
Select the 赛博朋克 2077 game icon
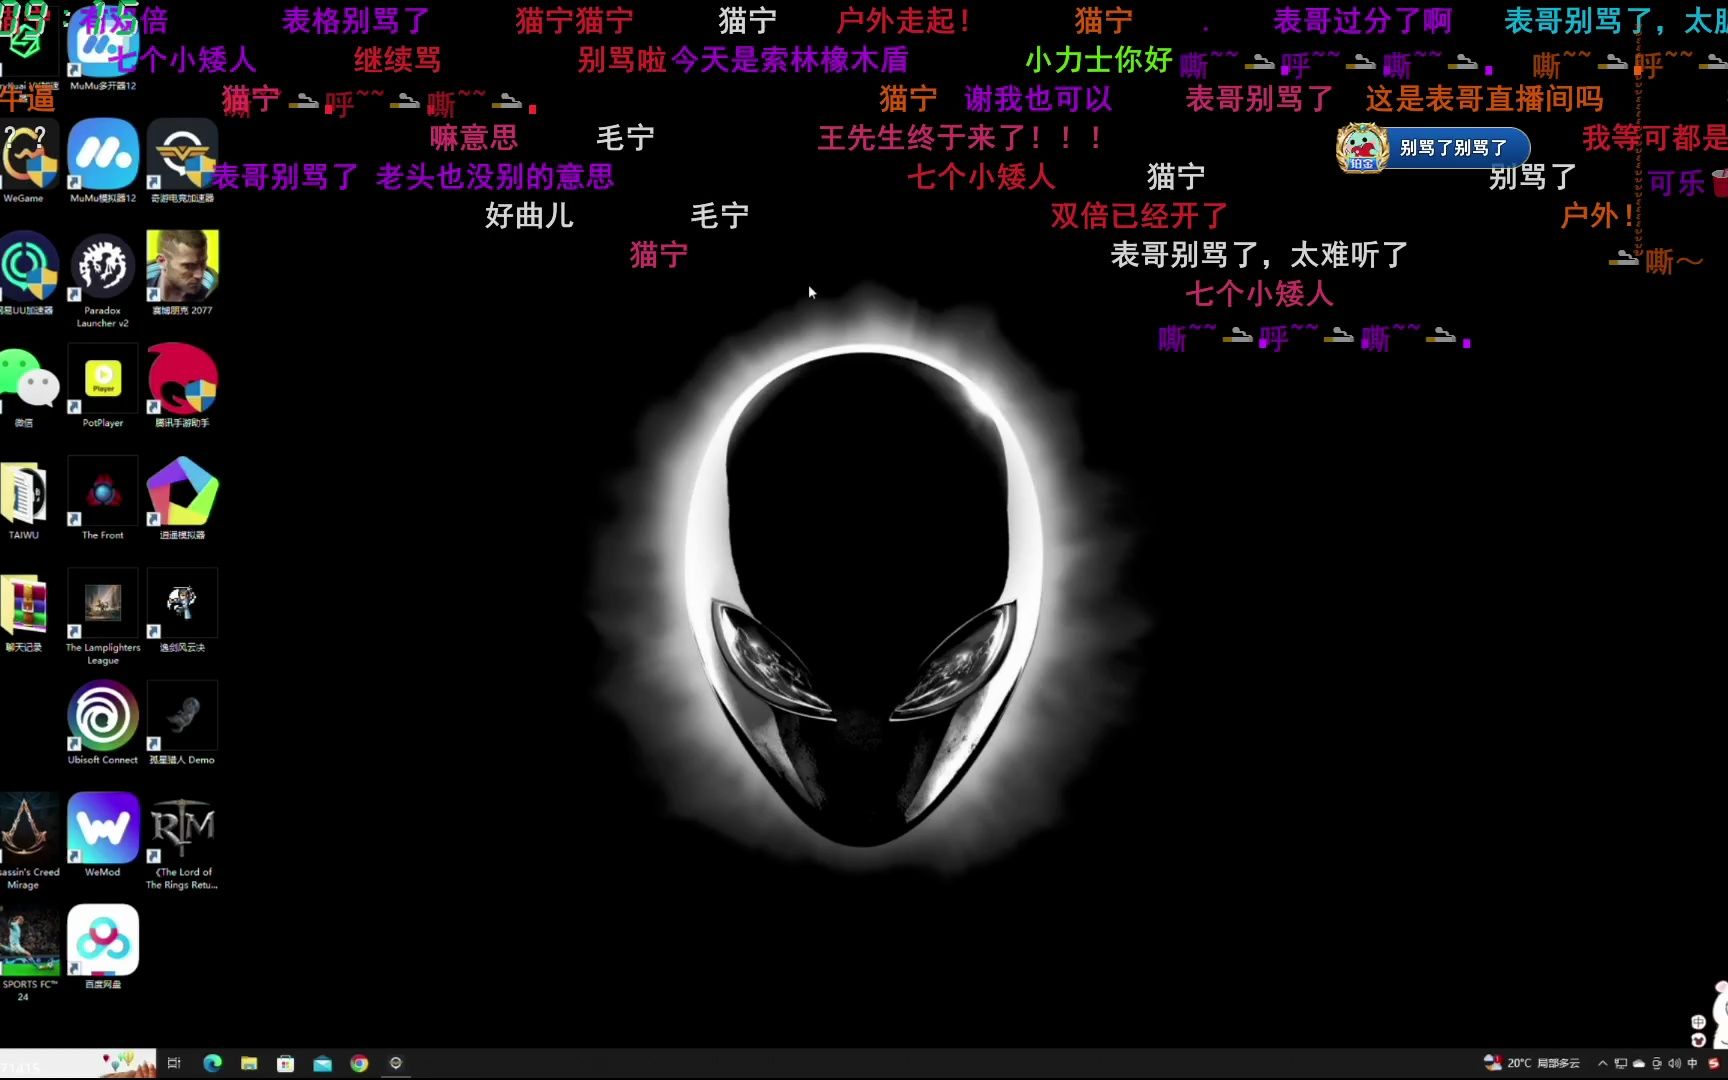[182, 274]
